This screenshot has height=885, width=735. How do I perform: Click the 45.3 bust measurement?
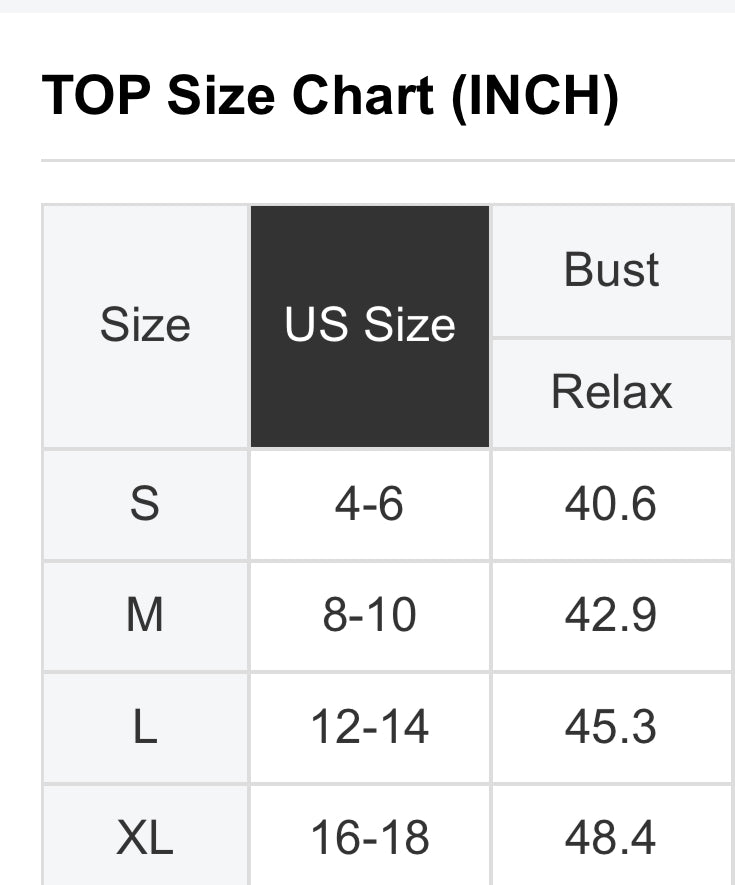point(611,727)
